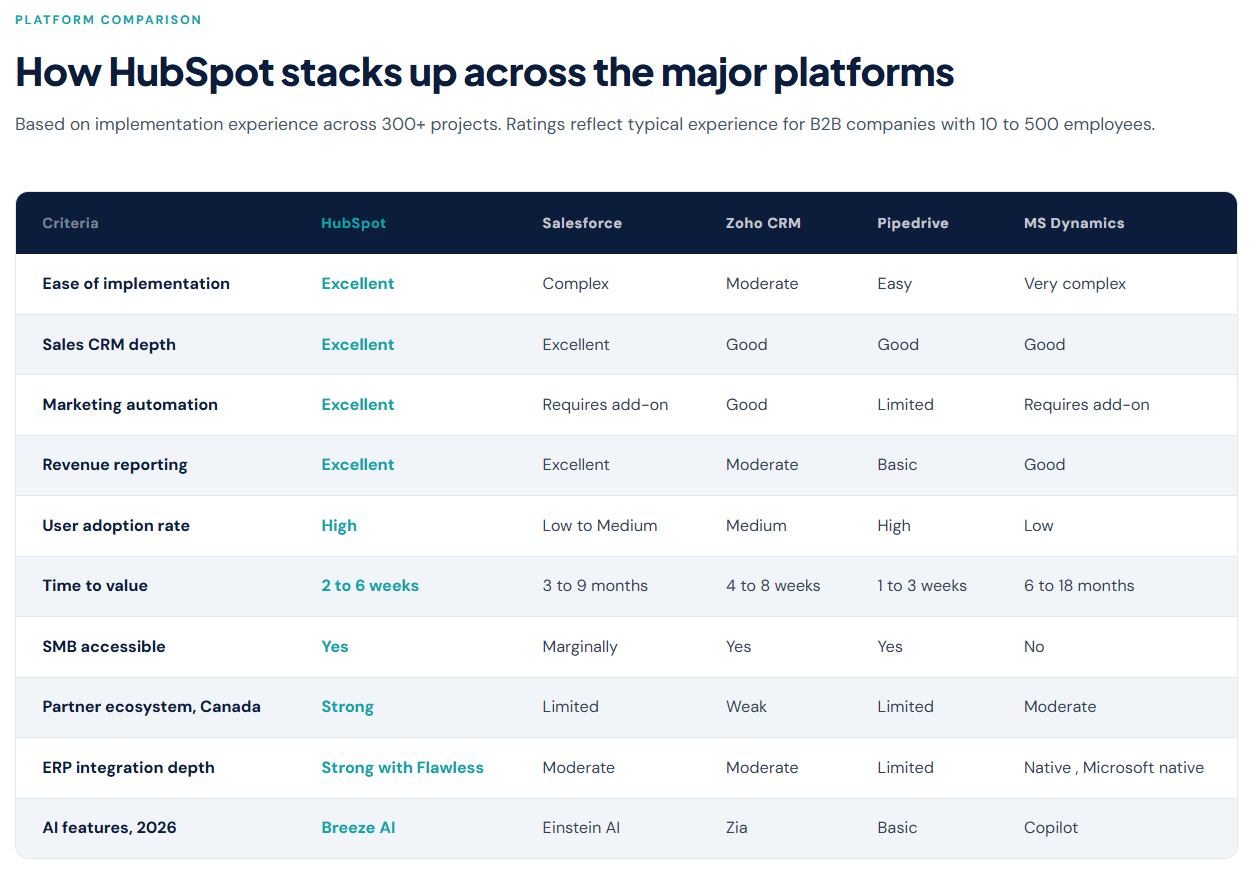1252x879 pixels.
Task: Click the HubSpot column header
Action: point(353,223)
